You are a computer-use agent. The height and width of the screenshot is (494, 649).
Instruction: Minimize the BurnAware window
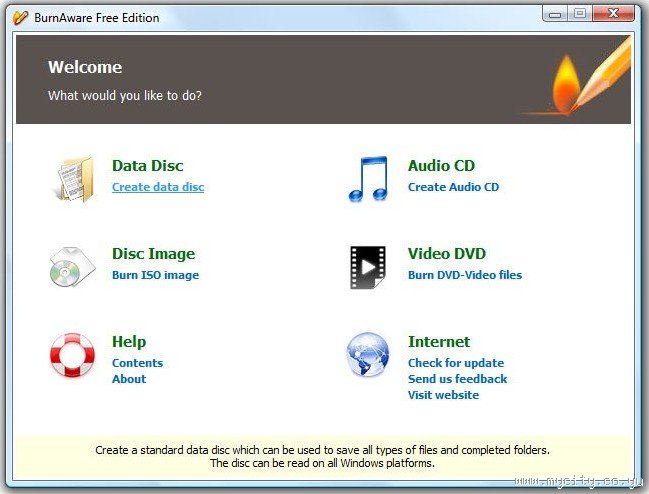pyautogui.click(x=555, y=14)
